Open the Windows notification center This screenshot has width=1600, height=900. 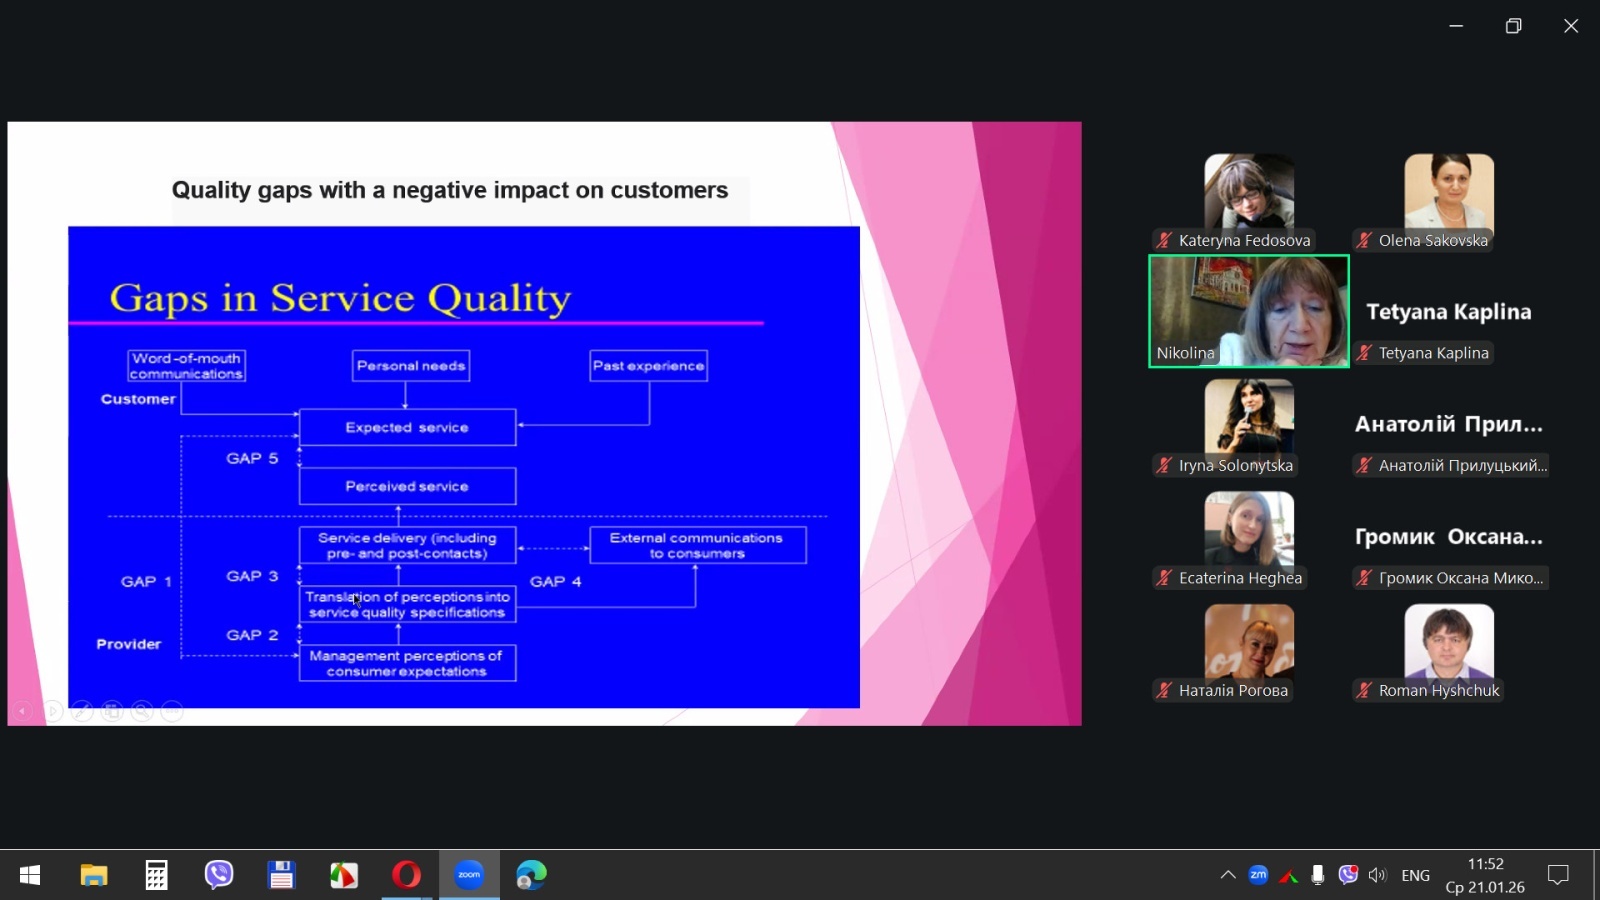(x=1558, y=875)
